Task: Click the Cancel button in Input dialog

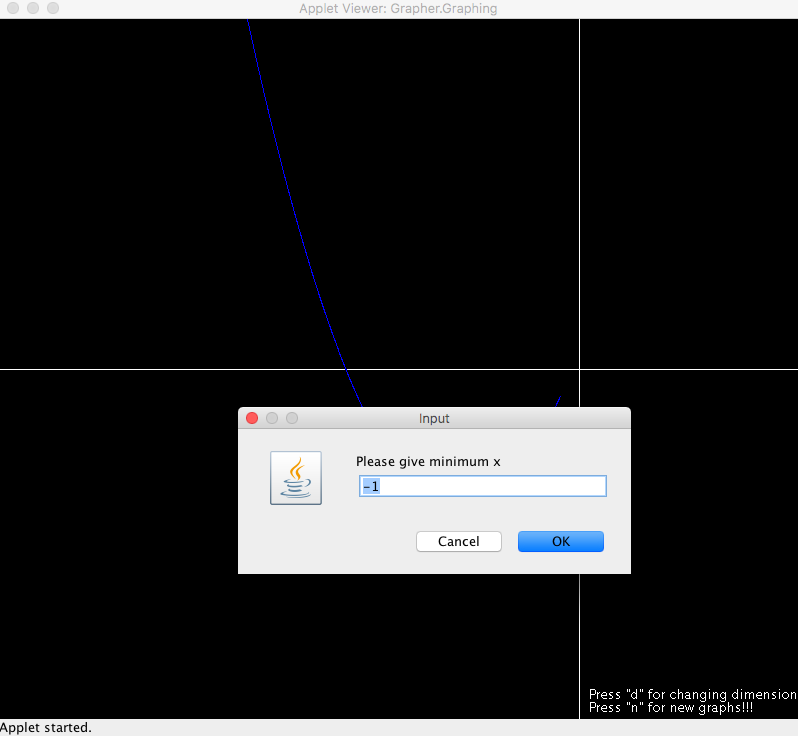Action: pyautogui.click(x=459, y=542)
